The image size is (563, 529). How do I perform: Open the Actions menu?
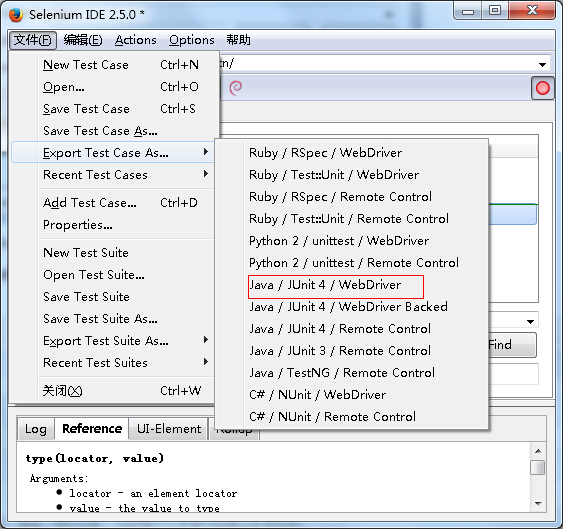point(136,40)
